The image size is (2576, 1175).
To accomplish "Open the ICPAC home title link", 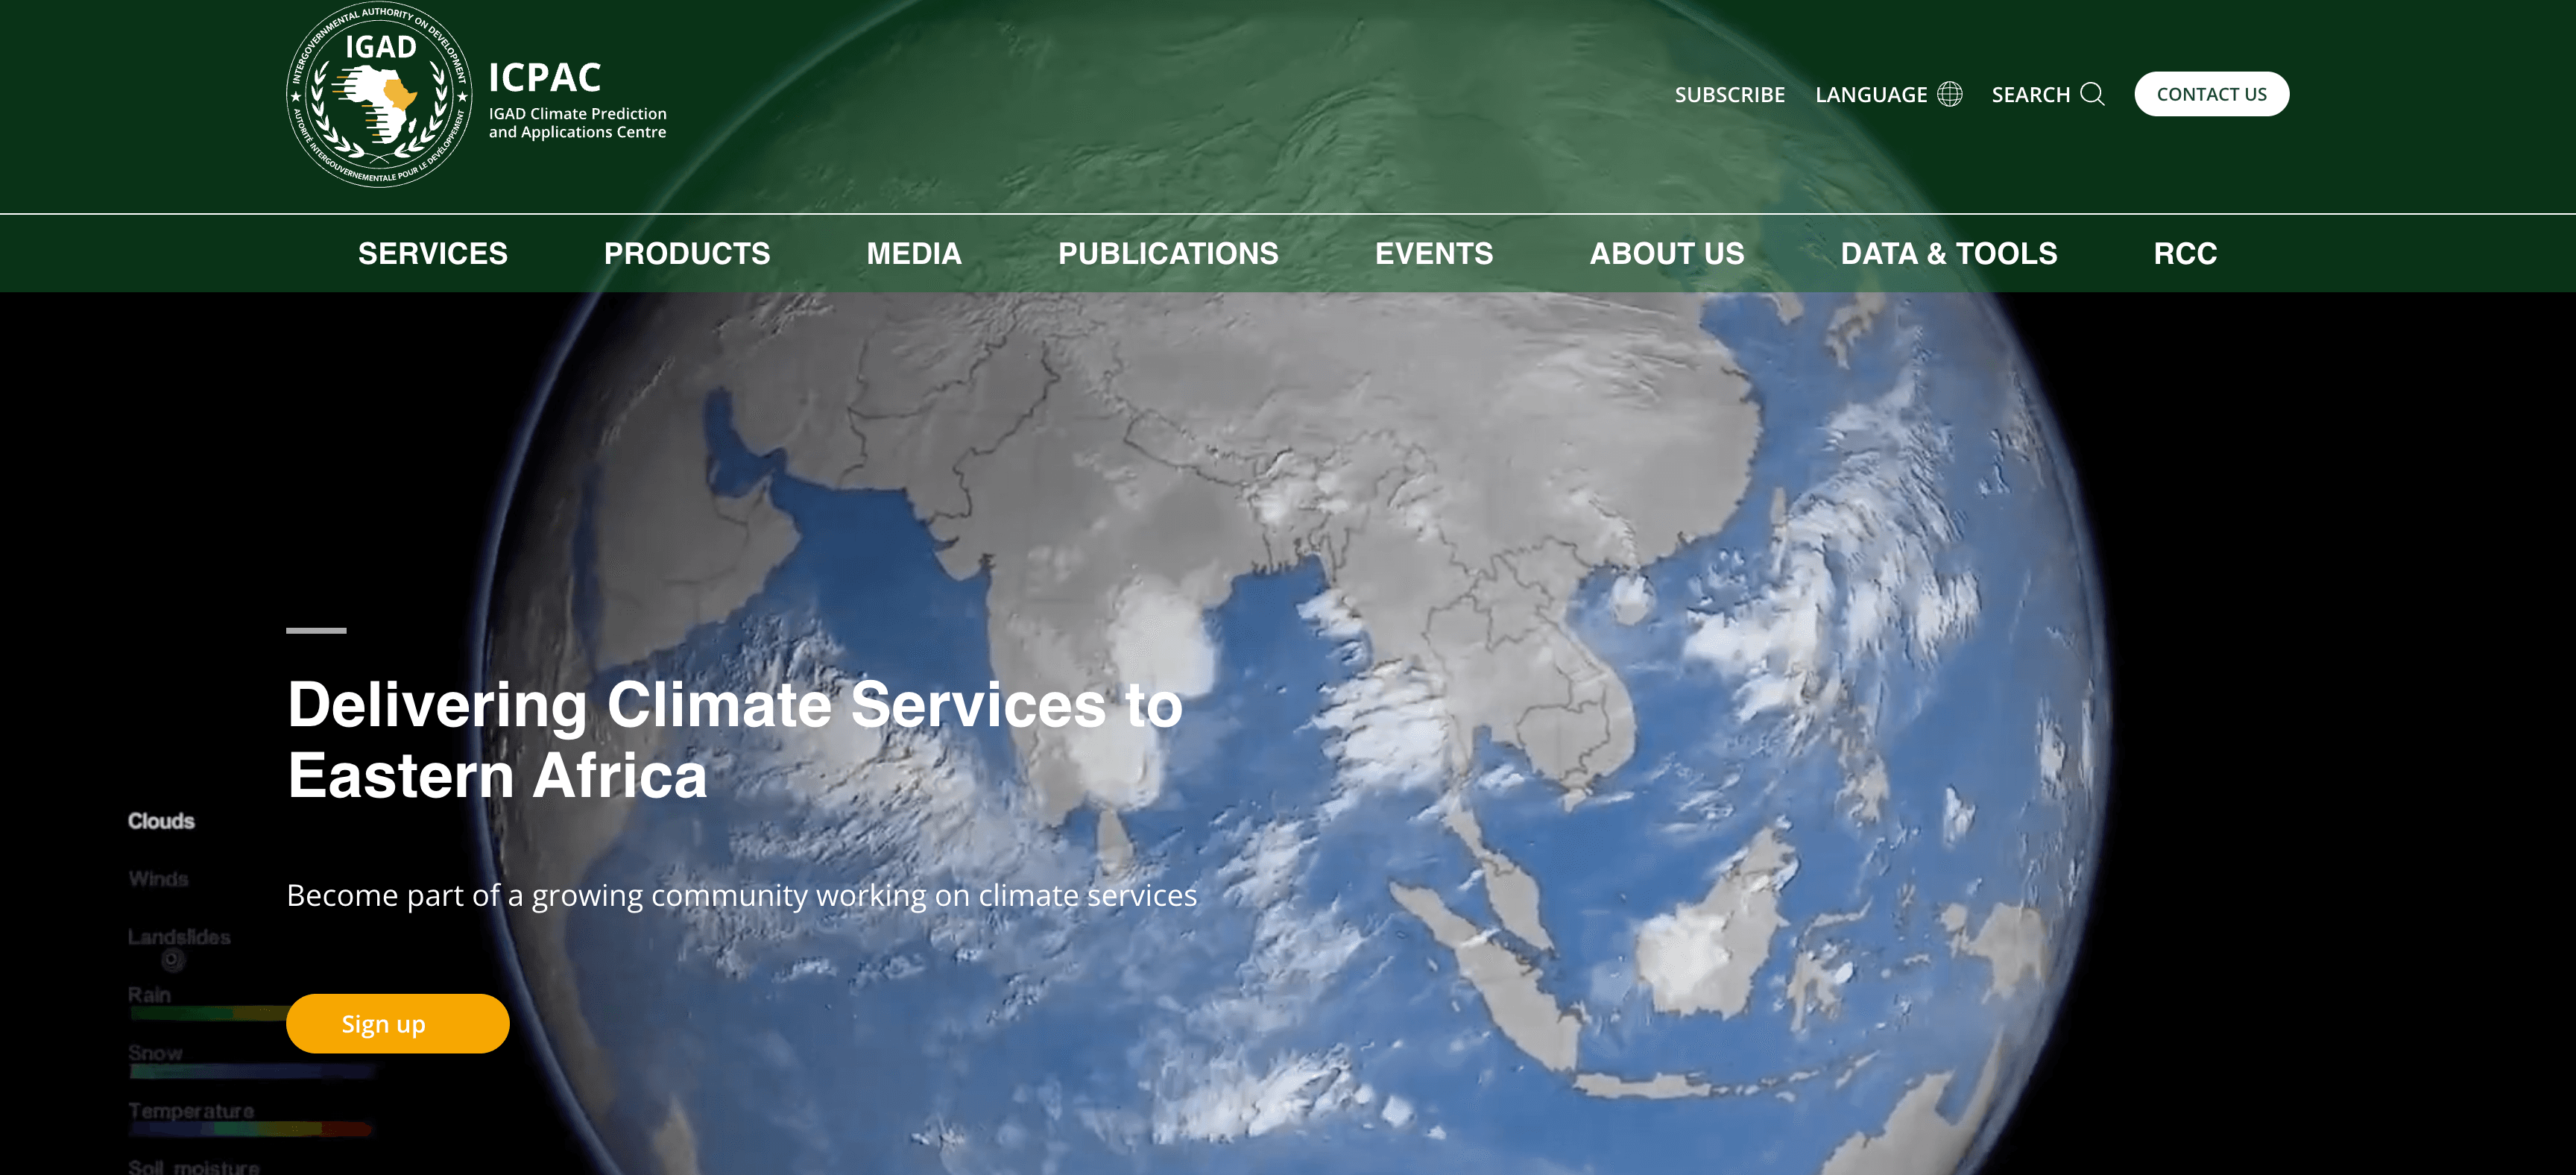I will coord(545,77).
